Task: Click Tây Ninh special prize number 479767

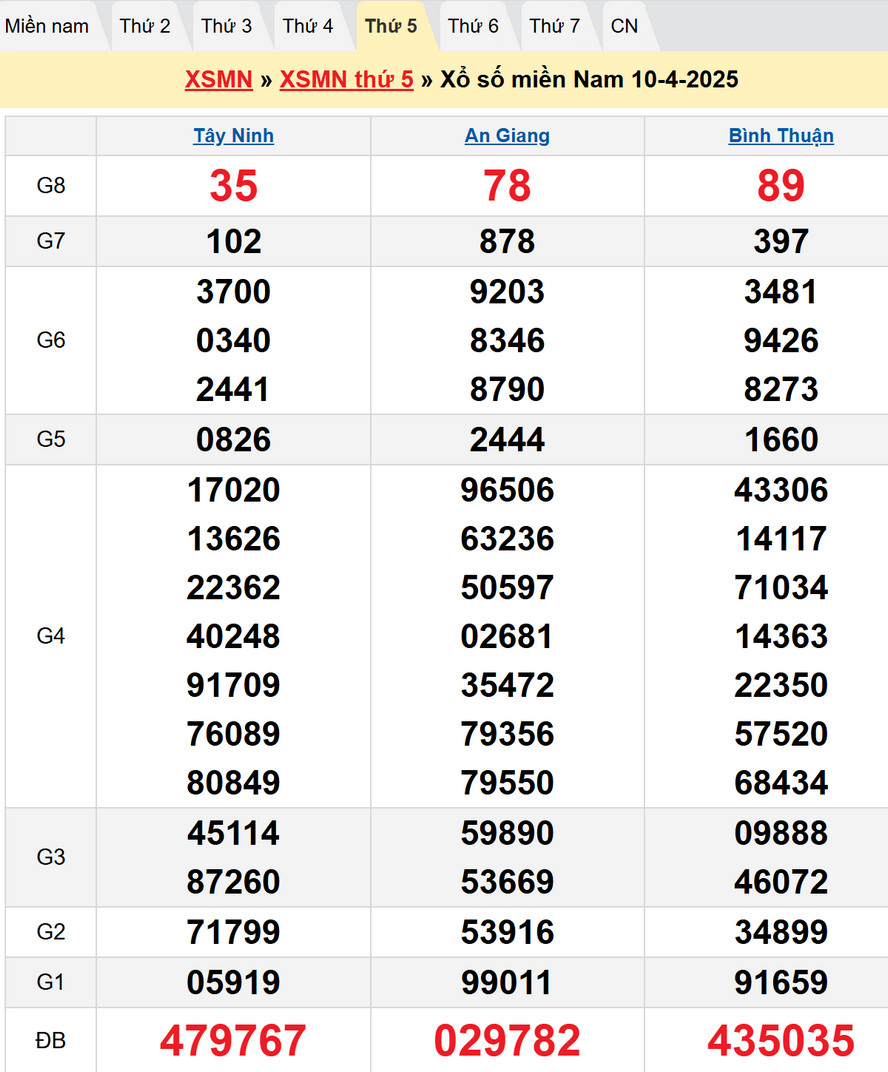Action: [233, 1041]
